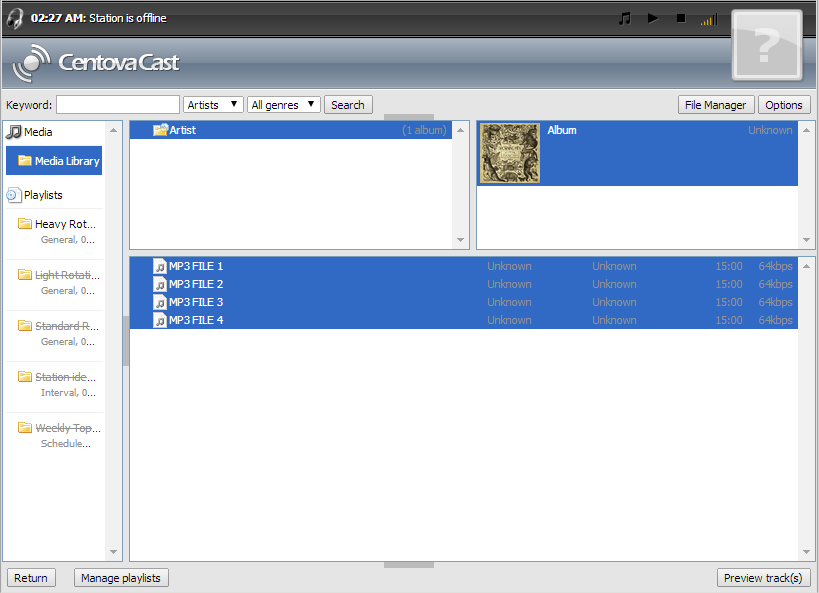The width and height of the screenshot is (819, 593).
Task: Start playback with the play button
Action: click(x=653, y=18)
